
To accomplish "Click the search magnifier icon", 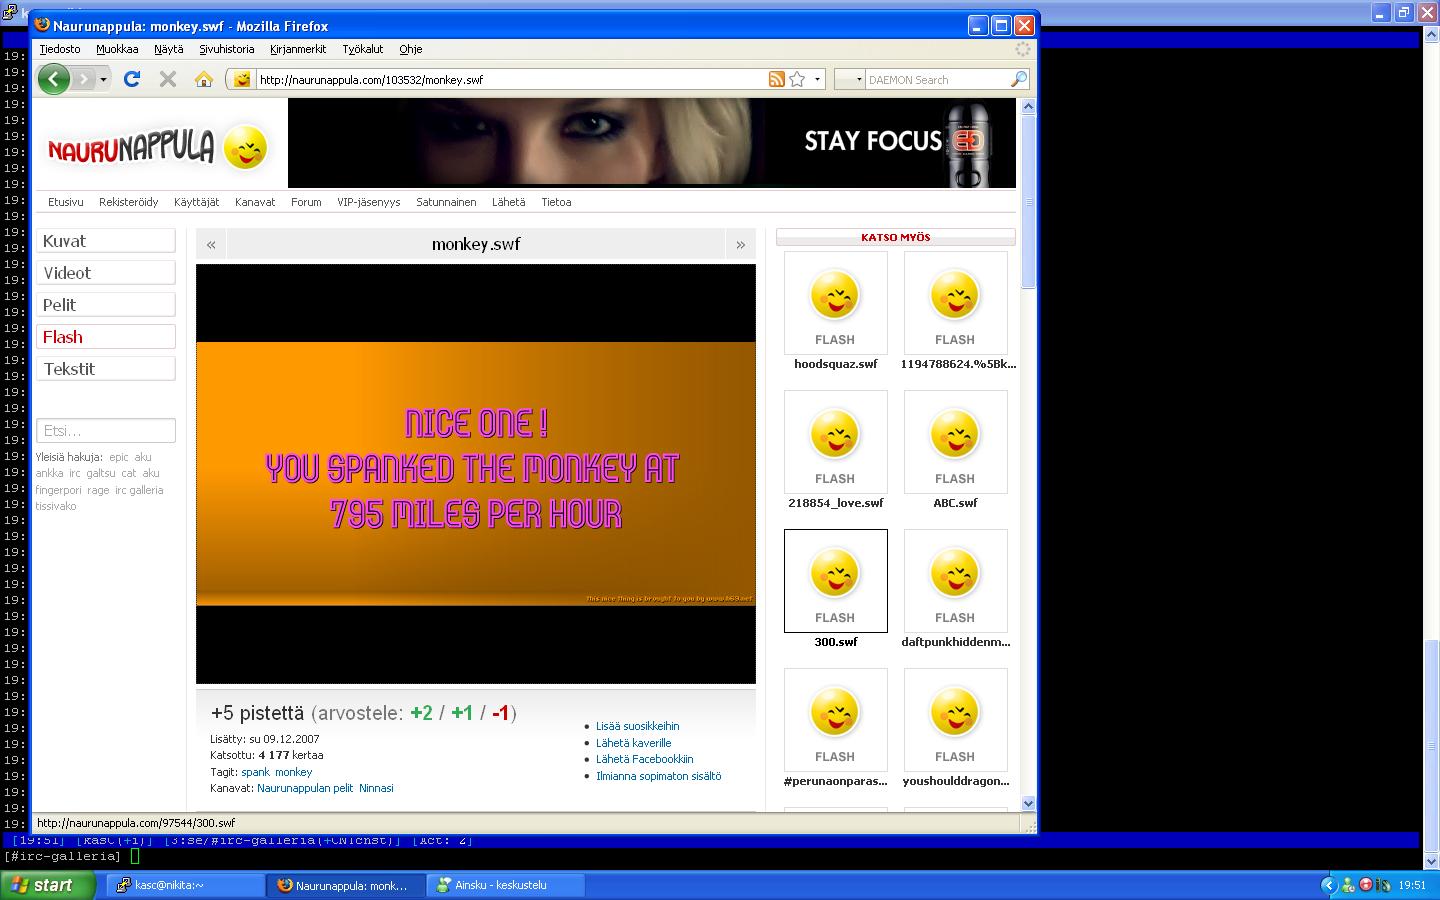I will point(1019,79).
